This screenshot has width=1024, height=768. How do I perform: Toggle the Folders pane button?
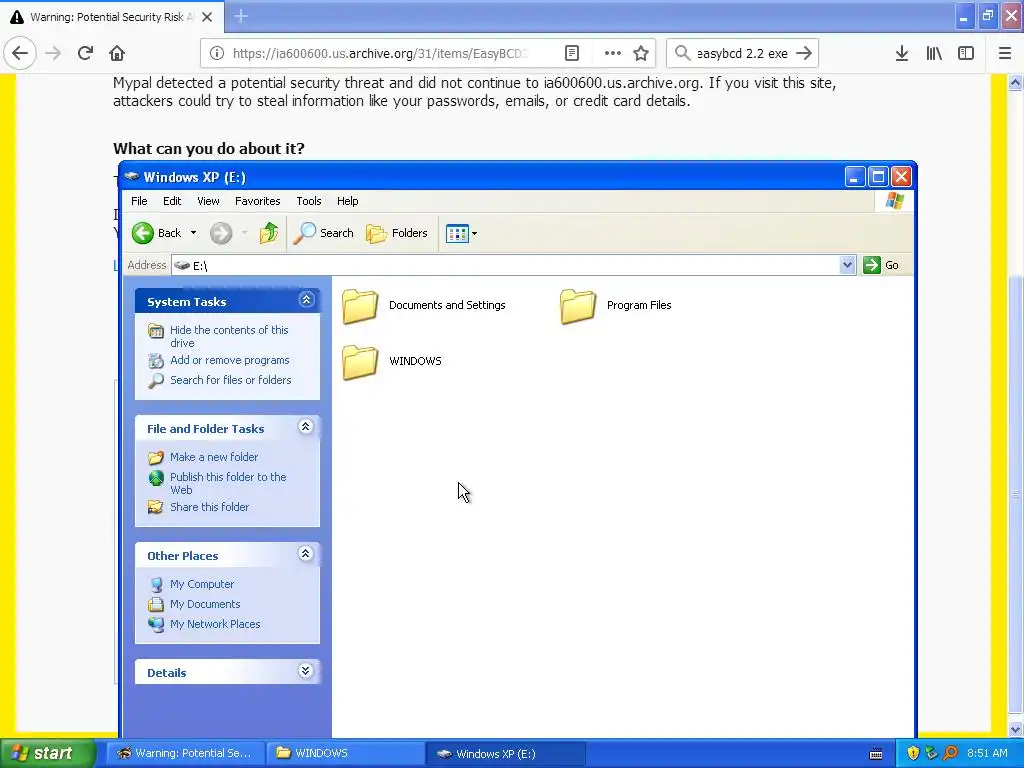[397, 233]
